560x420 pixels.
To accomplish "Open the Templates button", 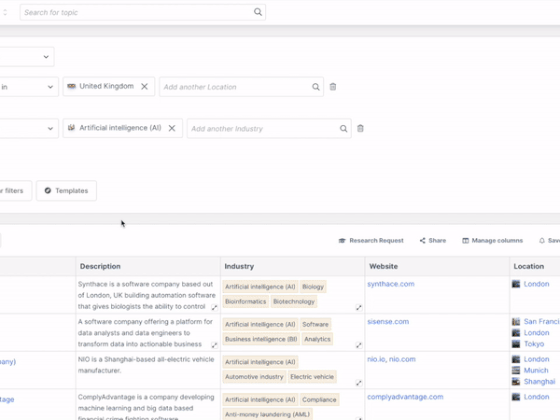I will pos(66,191).
